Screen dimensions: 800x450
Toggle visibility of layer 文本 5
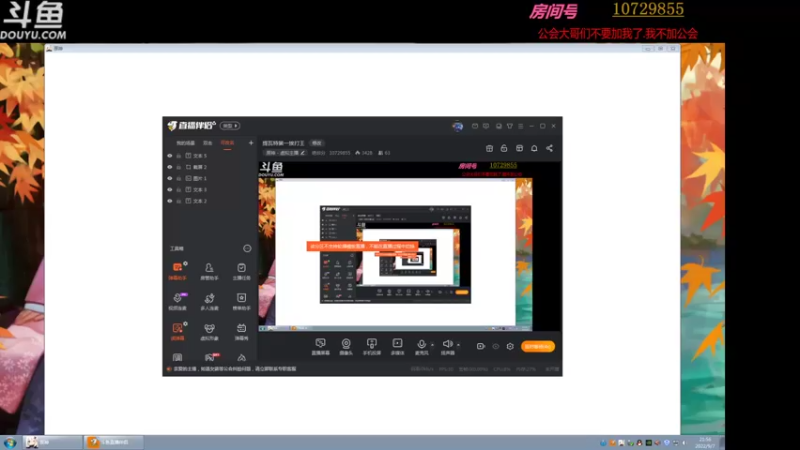170,156
